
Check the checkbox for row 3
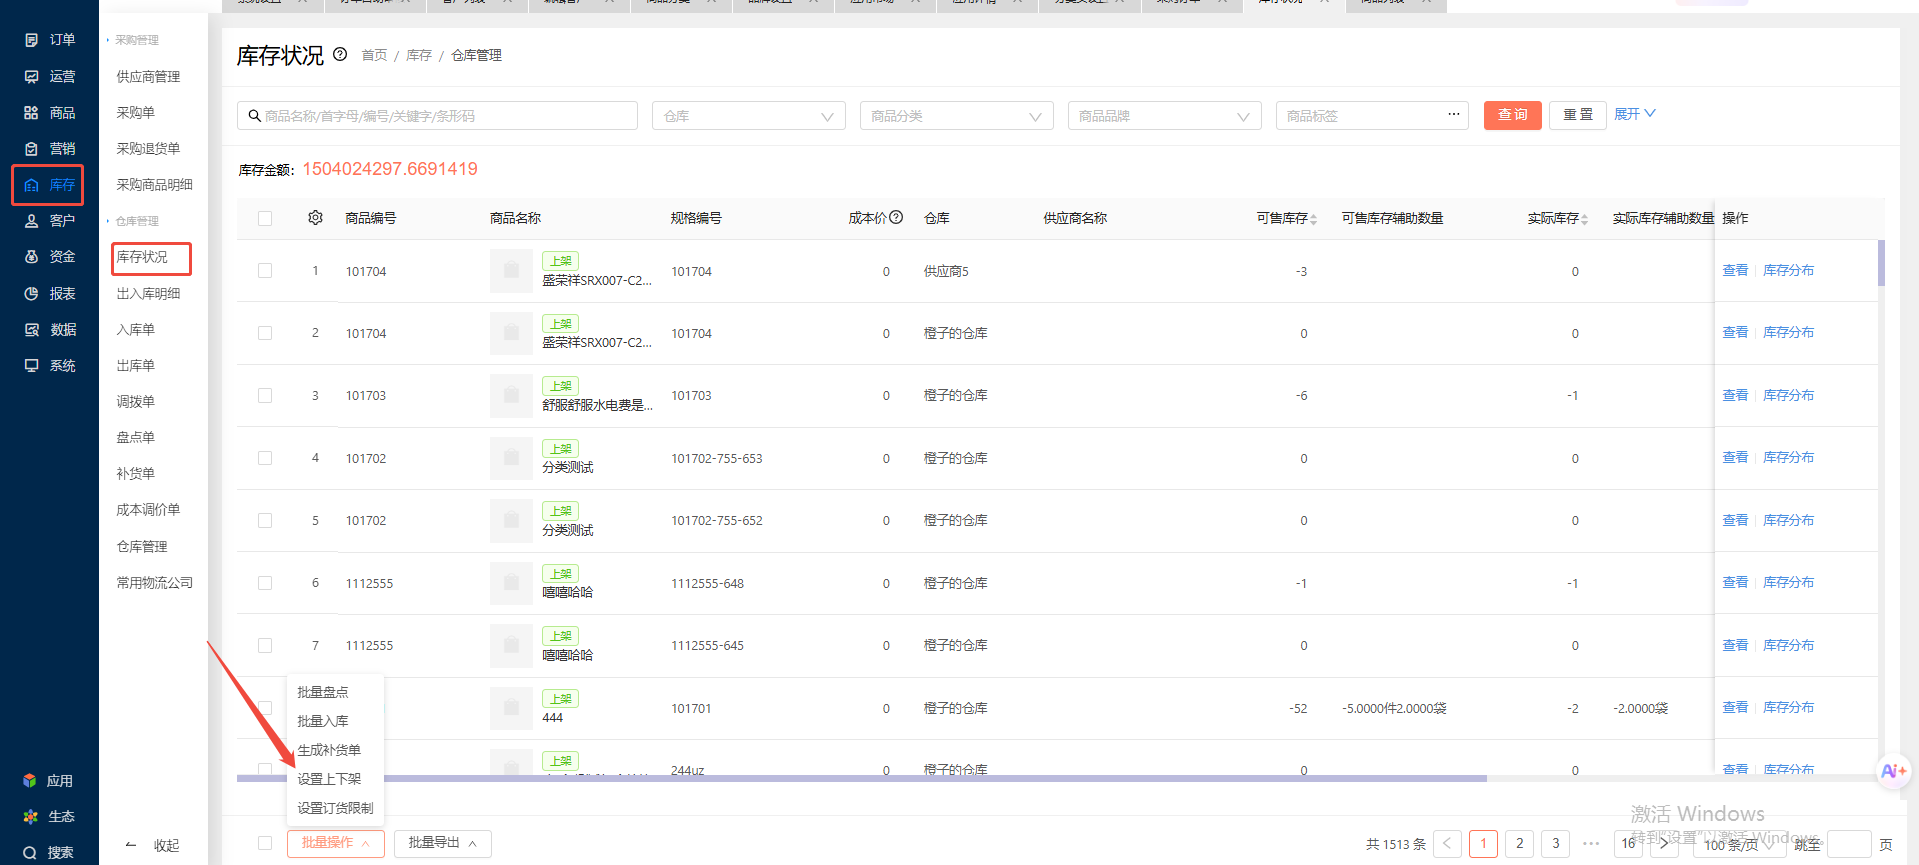click(265, 396)
